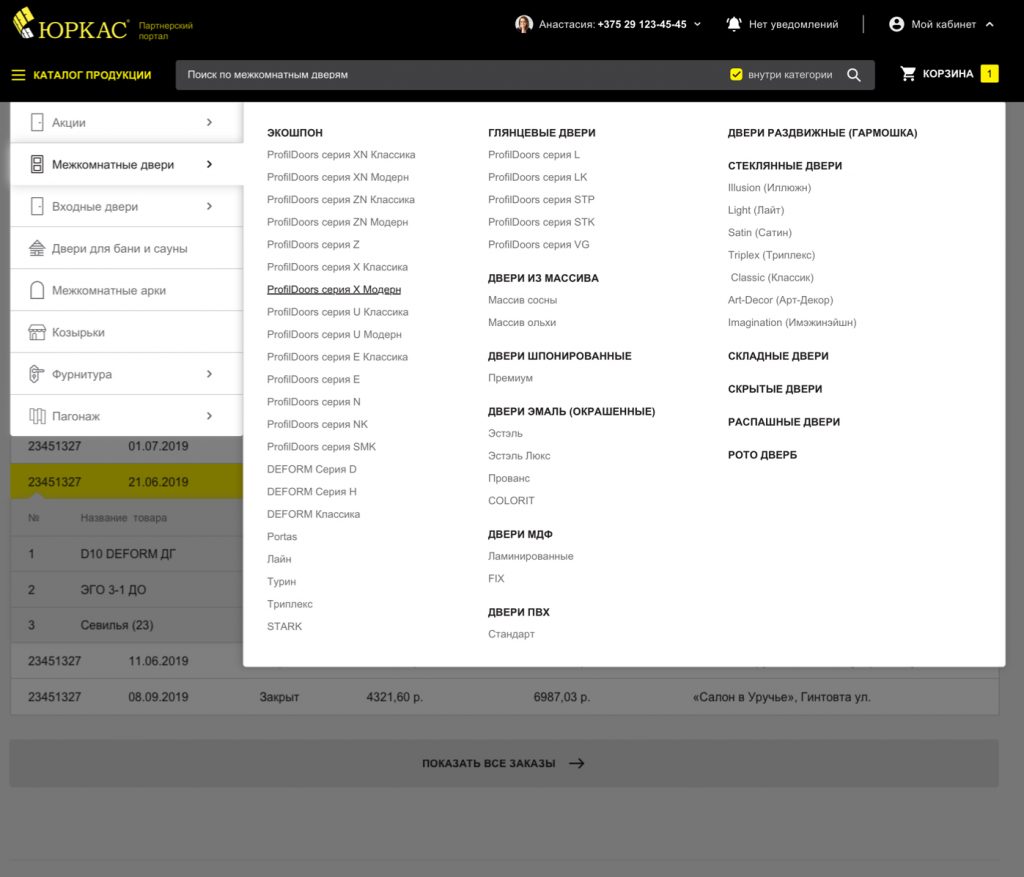Select Межкомнатные двери in the sidebar
Screen dimensions: 1024x877
tap(127, 165)
